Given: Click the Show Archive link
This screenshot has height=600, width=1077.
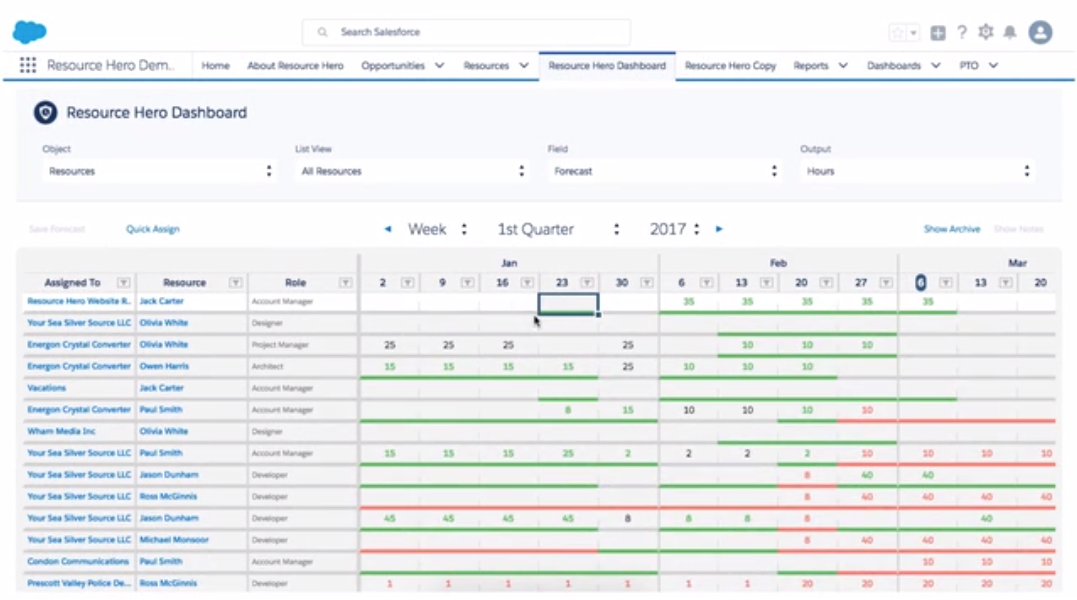Looking at the screenshot, I should [x=951, y=229].
